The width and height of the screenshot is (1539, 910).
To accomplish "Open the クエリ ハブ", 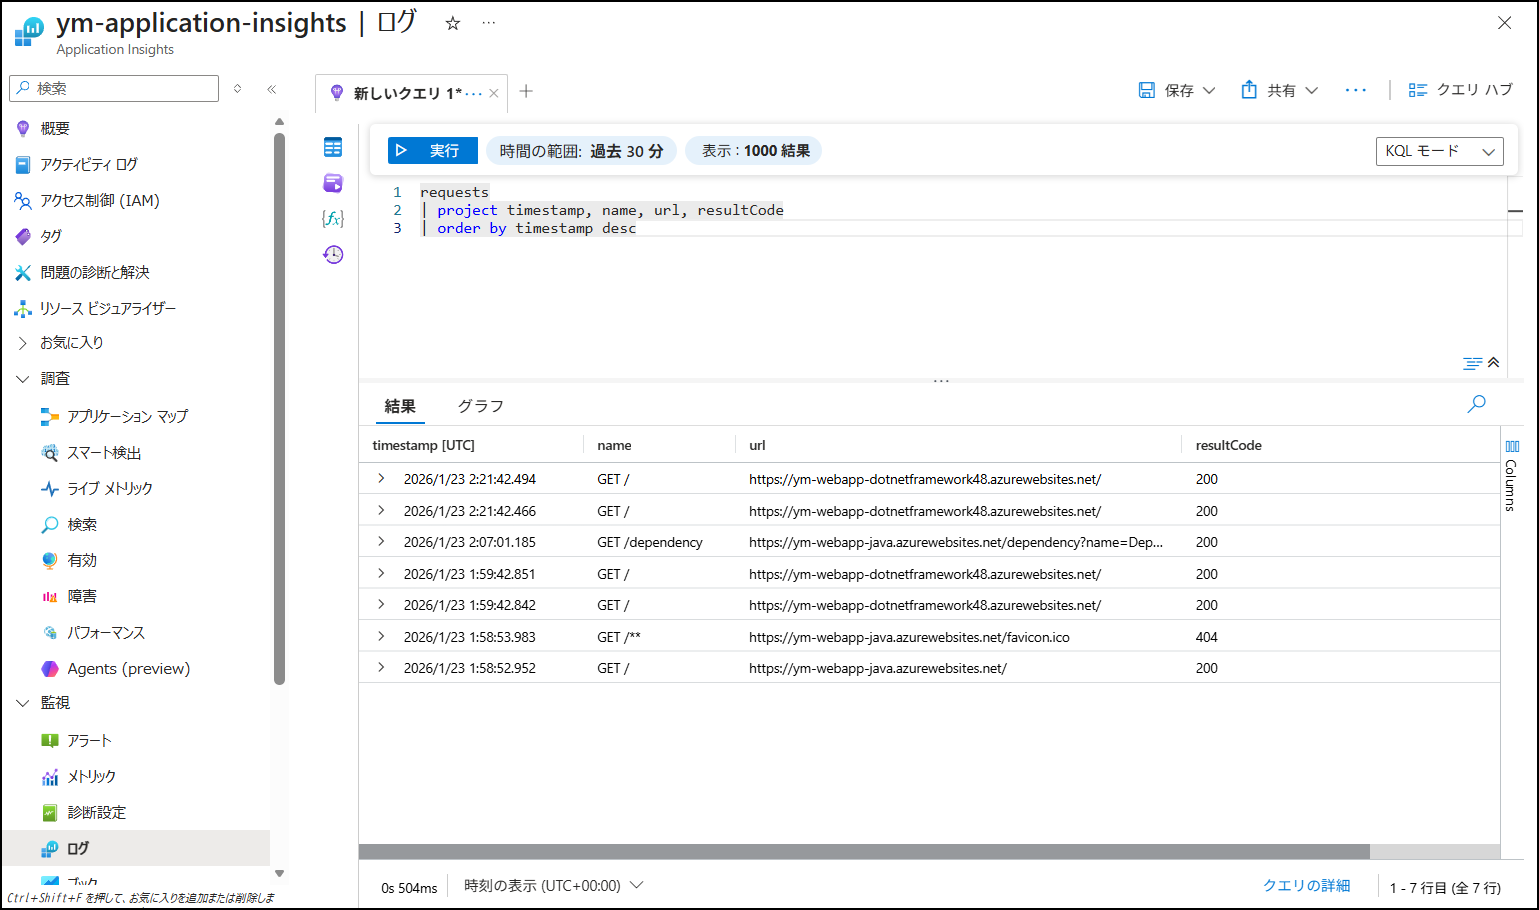I will (x=1460, y=90).
